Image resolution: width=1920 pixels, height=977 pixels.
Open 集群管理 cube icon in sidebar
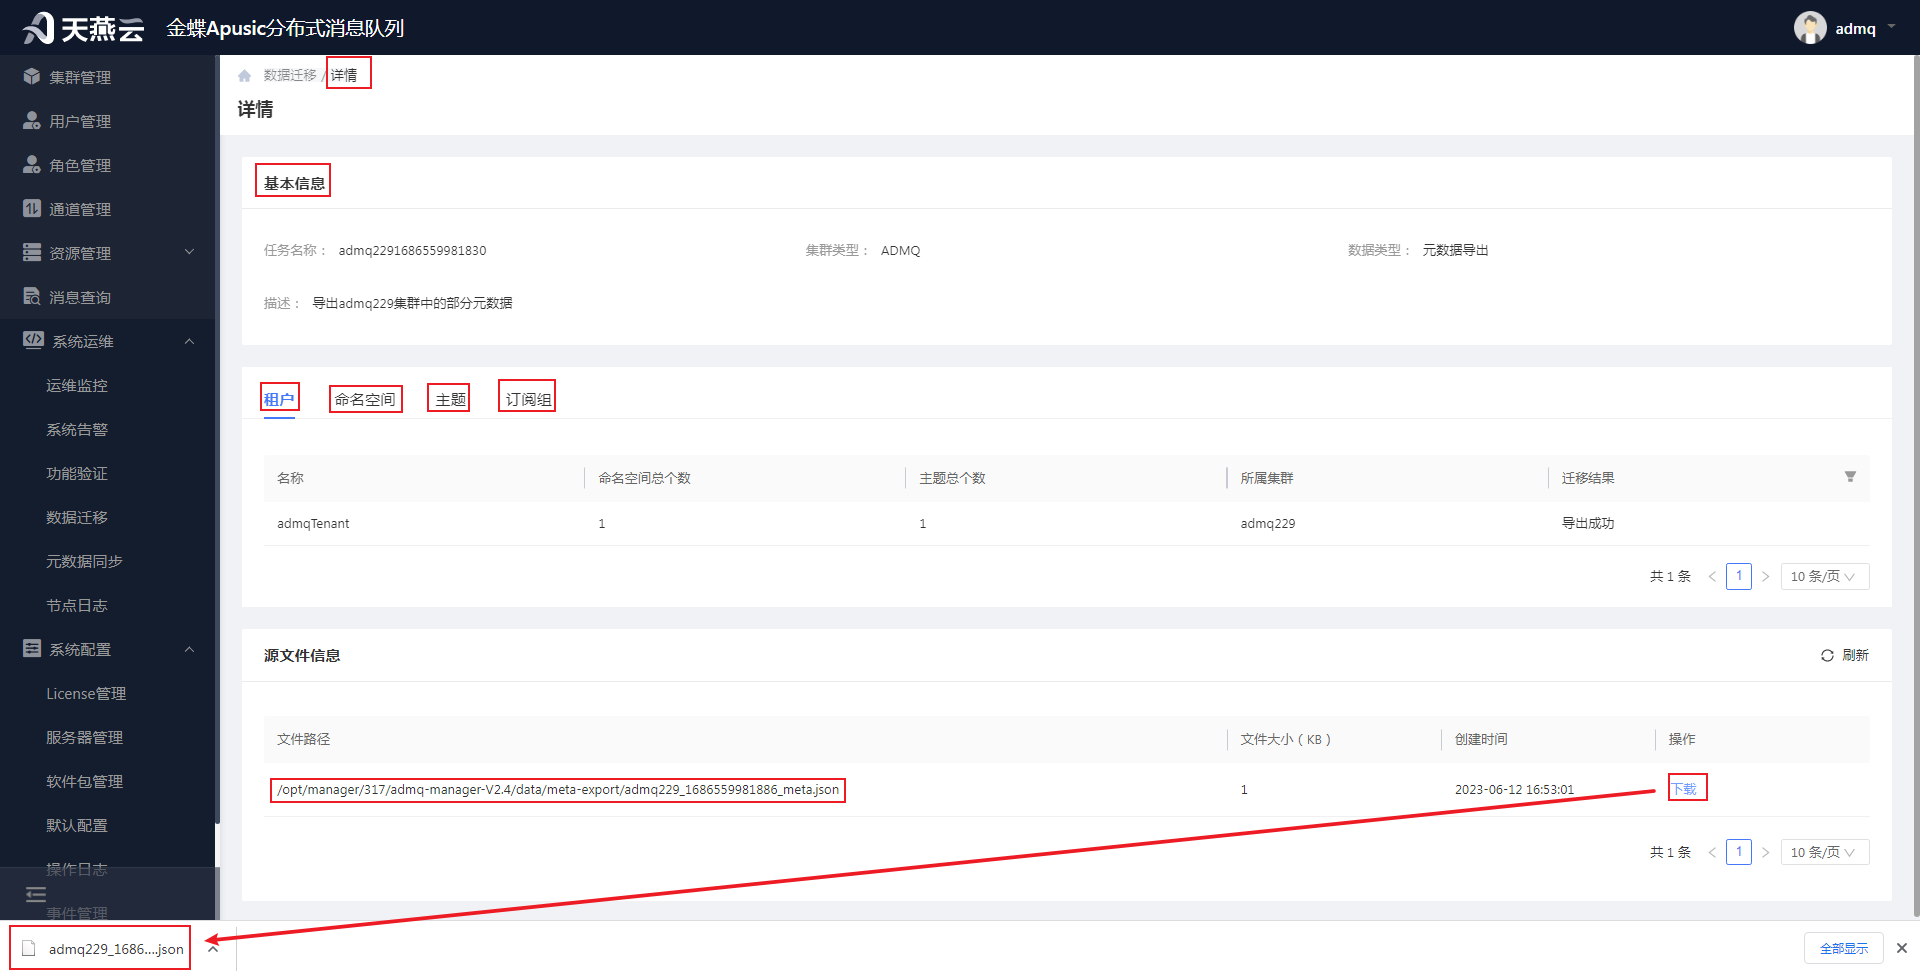pyautogui.click(x=32, y=77)
